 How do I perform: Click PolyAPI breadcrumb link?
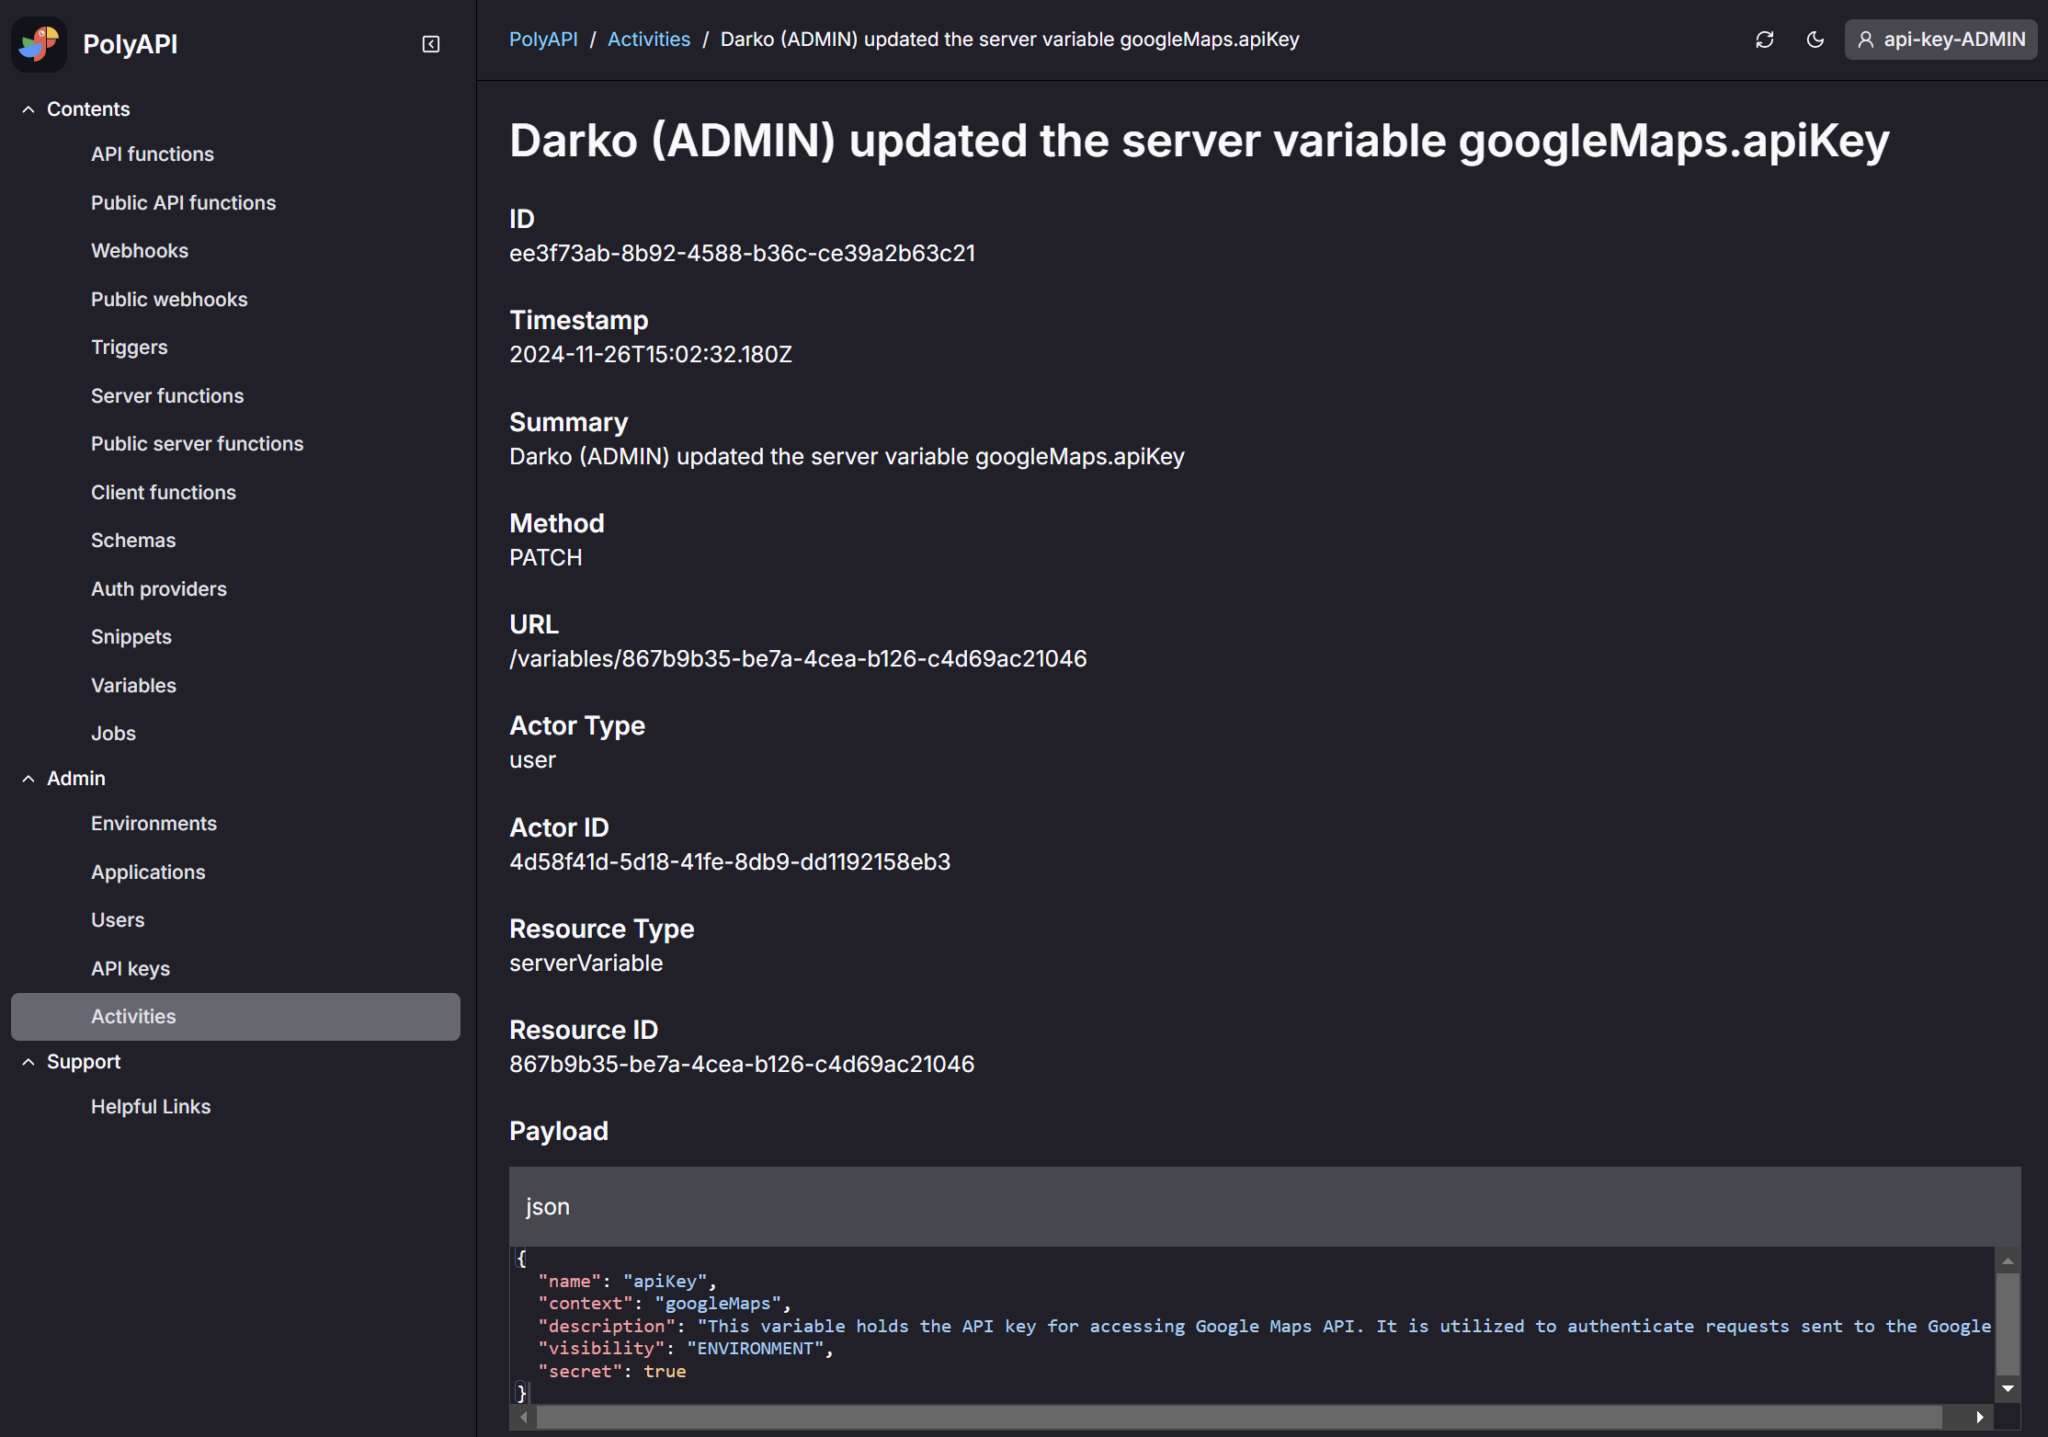pos(543,39)
